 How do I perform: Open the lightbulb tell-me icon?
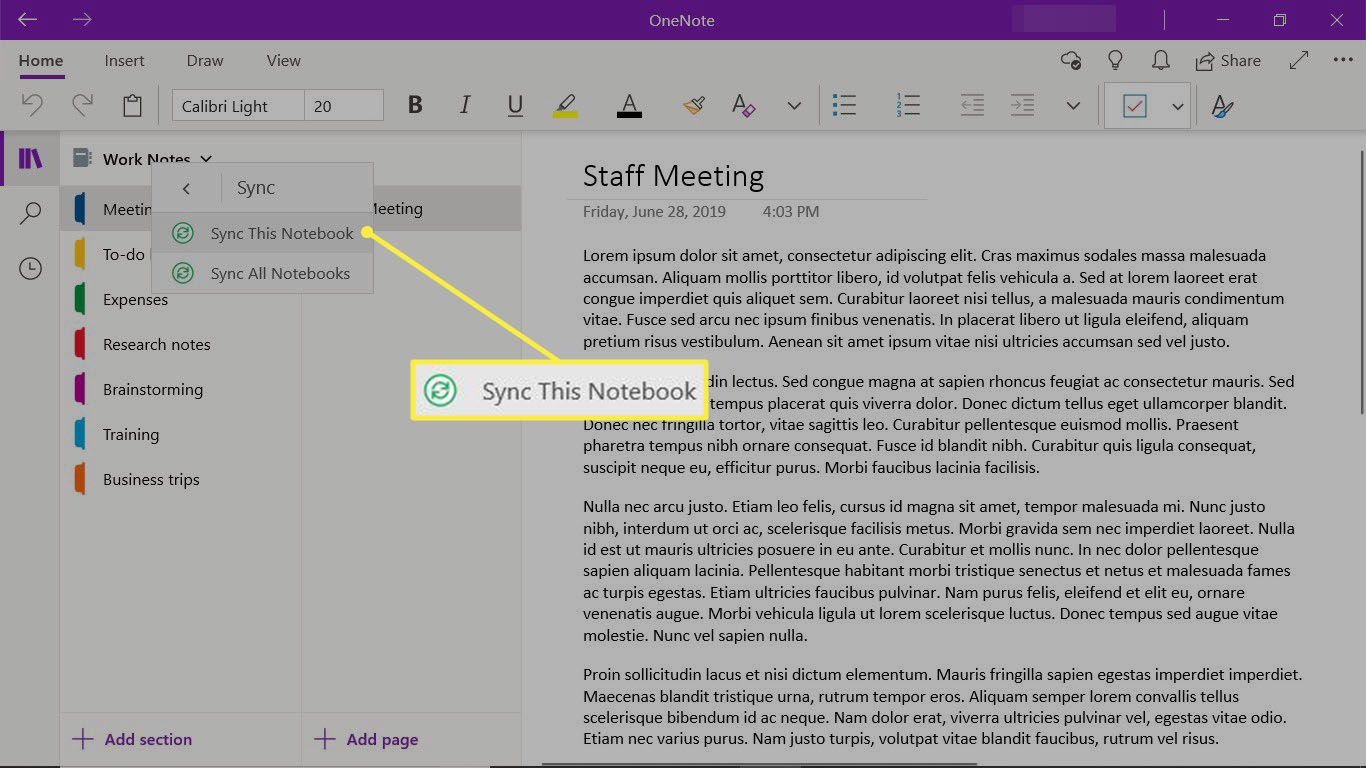coord(1115,61)
